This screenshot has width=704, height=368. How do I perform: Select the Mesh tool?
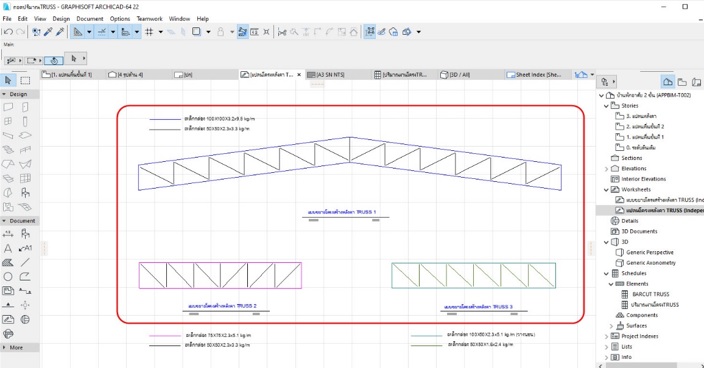click(x=25, y=207)
